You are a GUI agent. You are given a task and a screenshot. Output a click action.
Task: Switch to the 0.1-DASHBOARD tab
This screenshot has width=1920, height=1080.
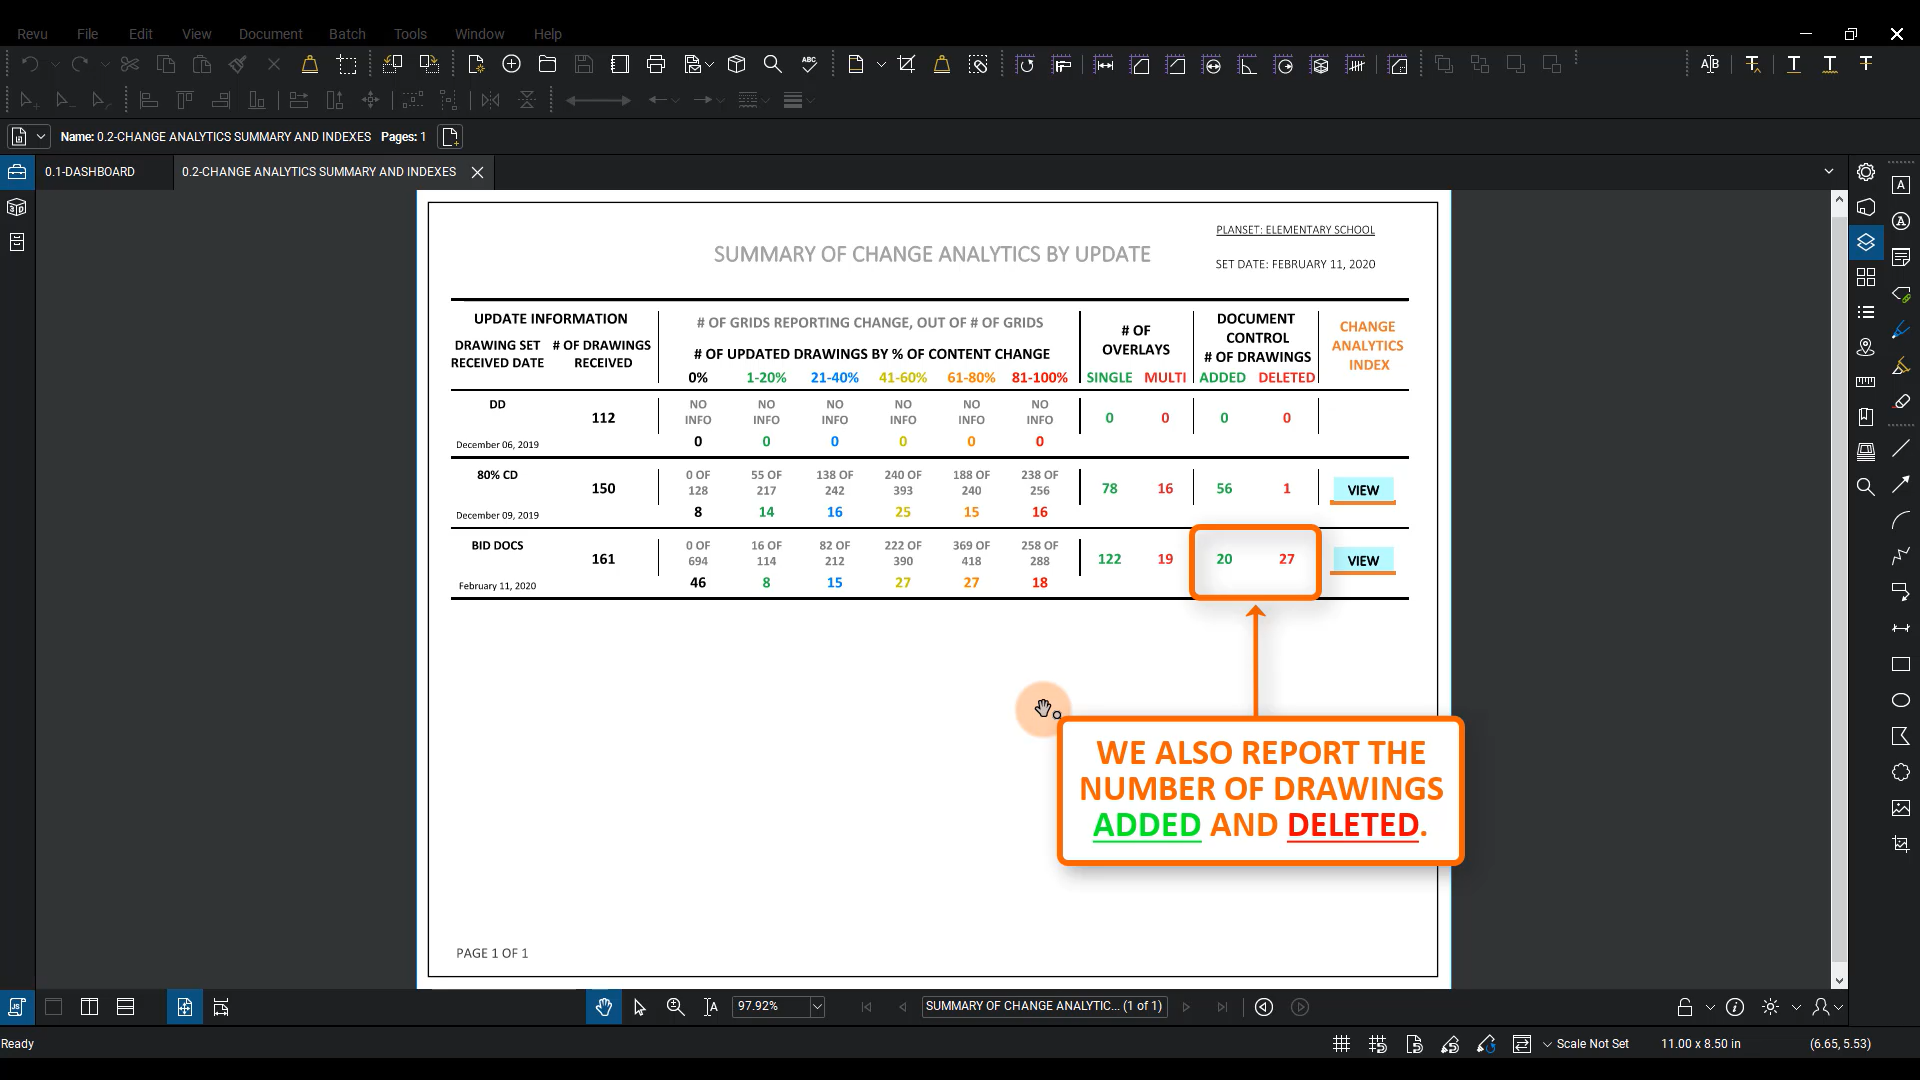pos(90,172)
